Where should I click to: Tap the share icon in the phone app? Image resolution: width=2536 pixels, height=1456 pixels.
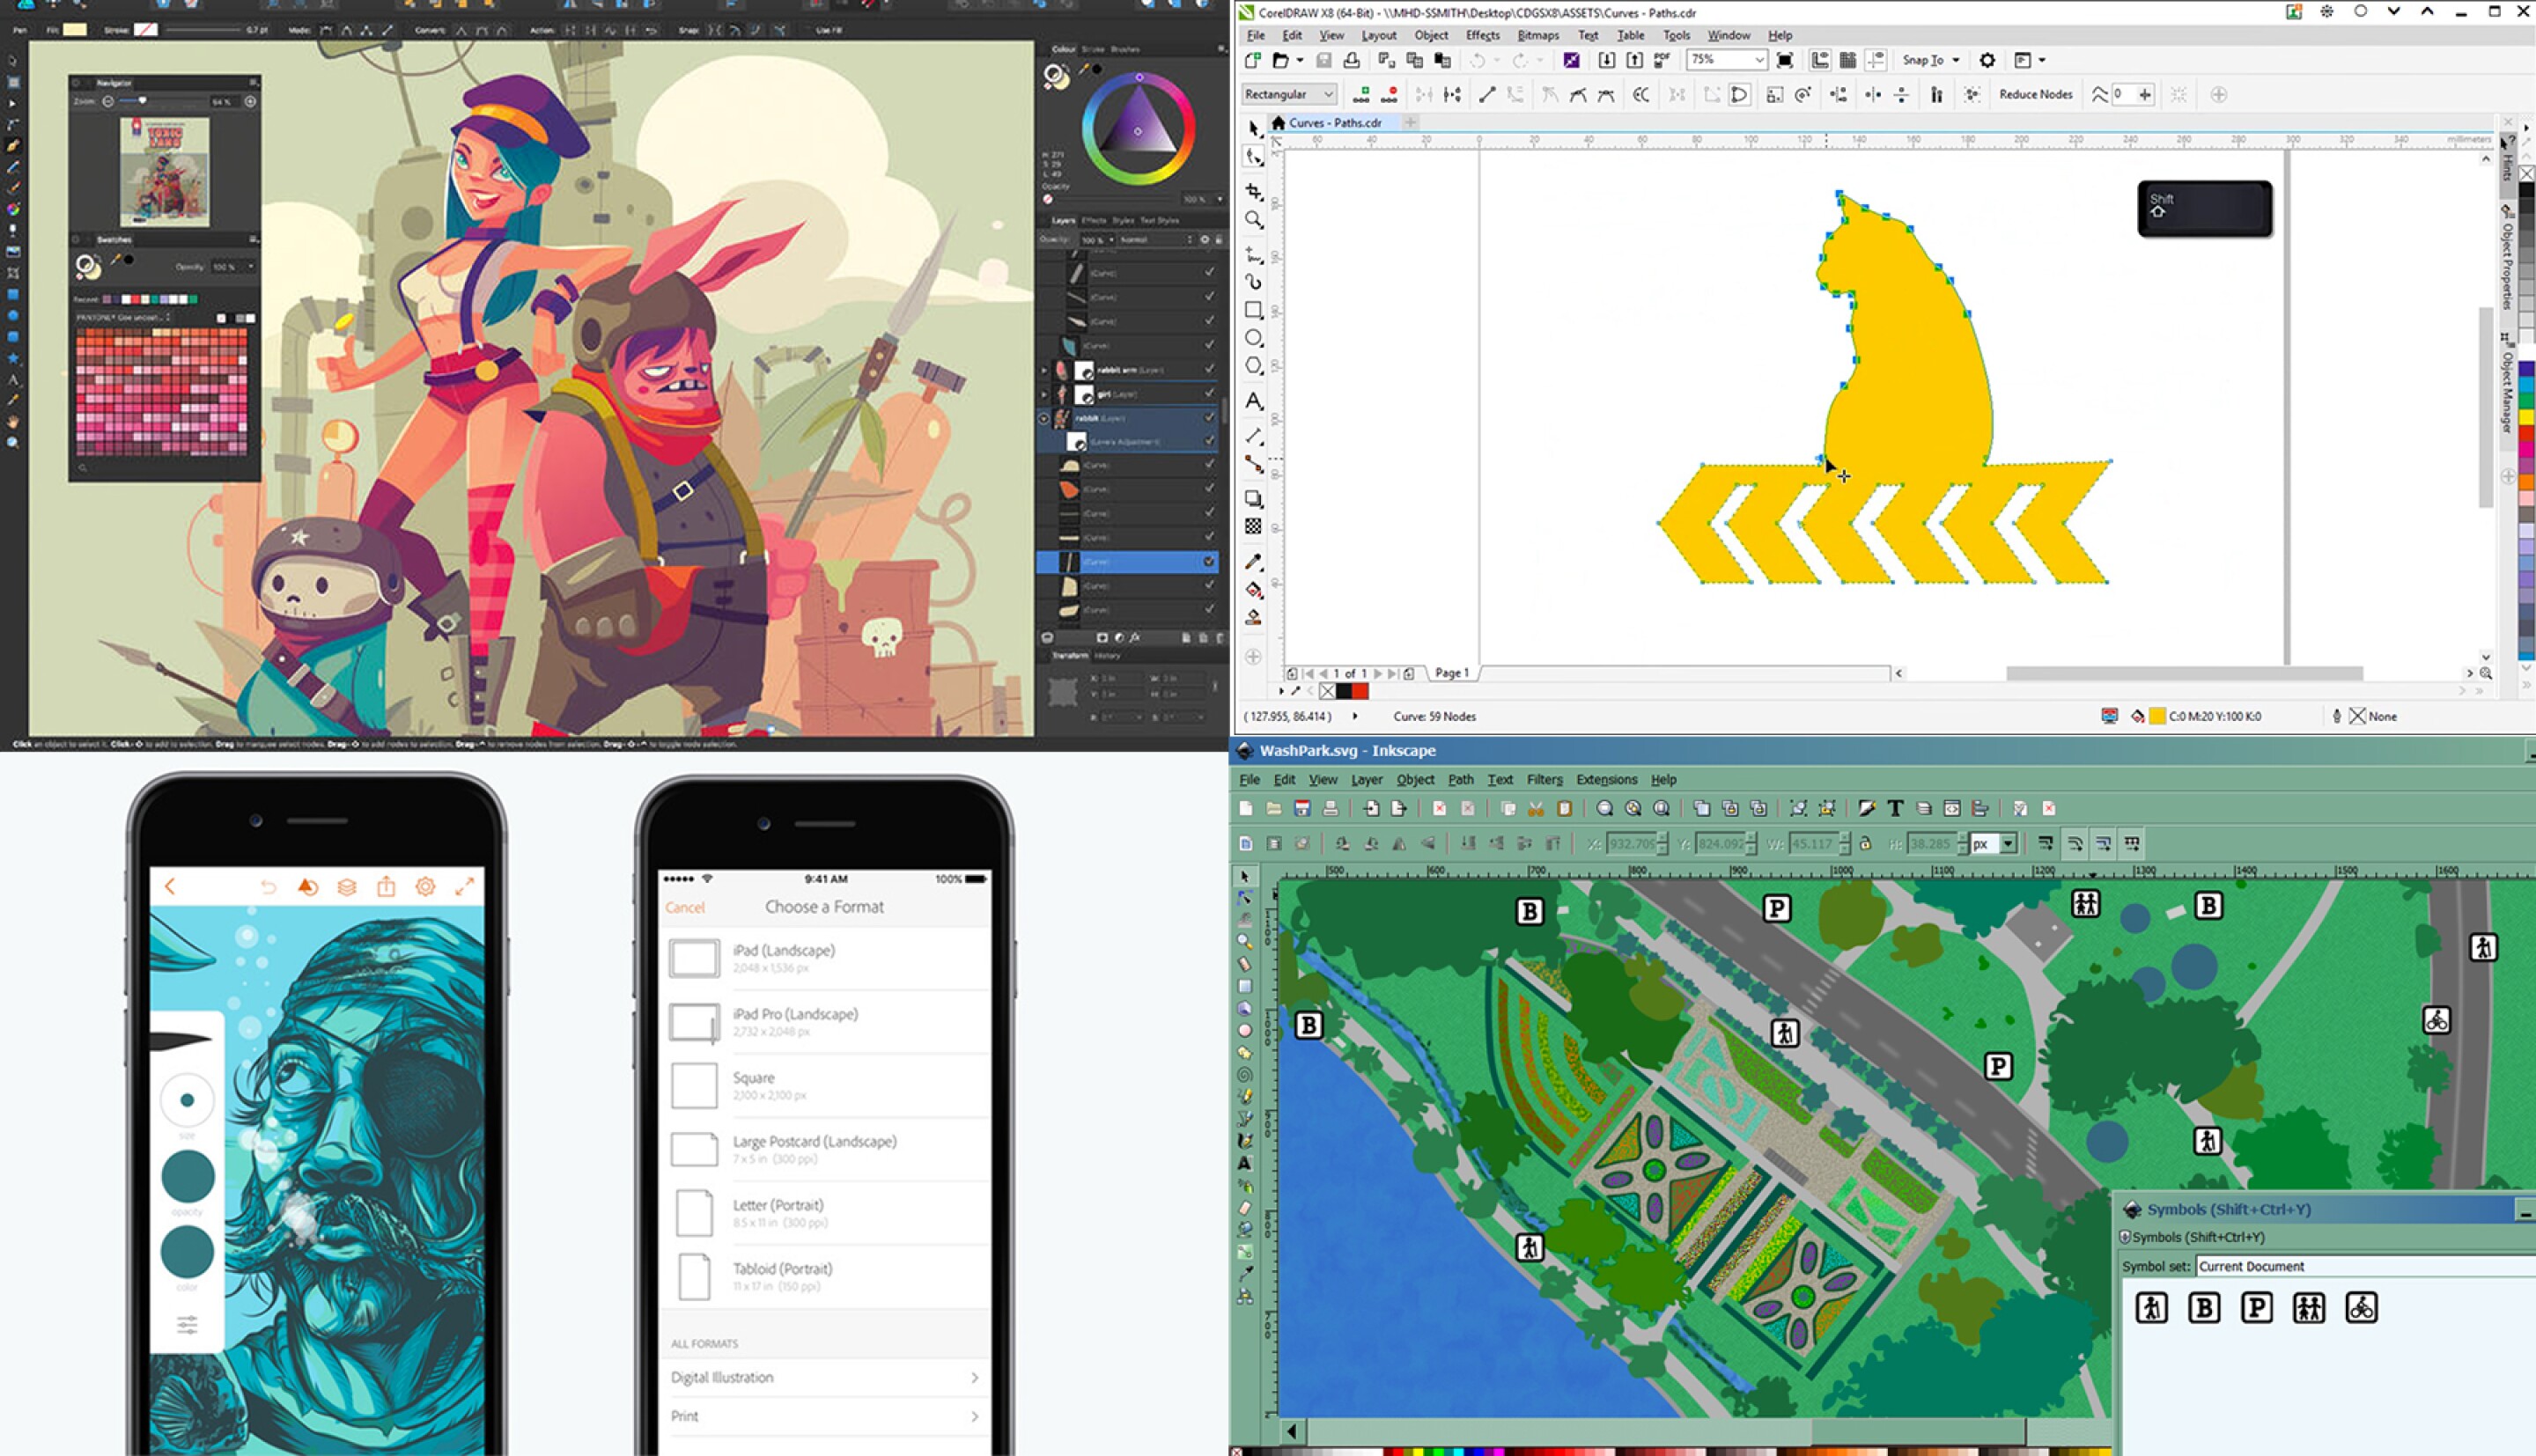point(386,887)
